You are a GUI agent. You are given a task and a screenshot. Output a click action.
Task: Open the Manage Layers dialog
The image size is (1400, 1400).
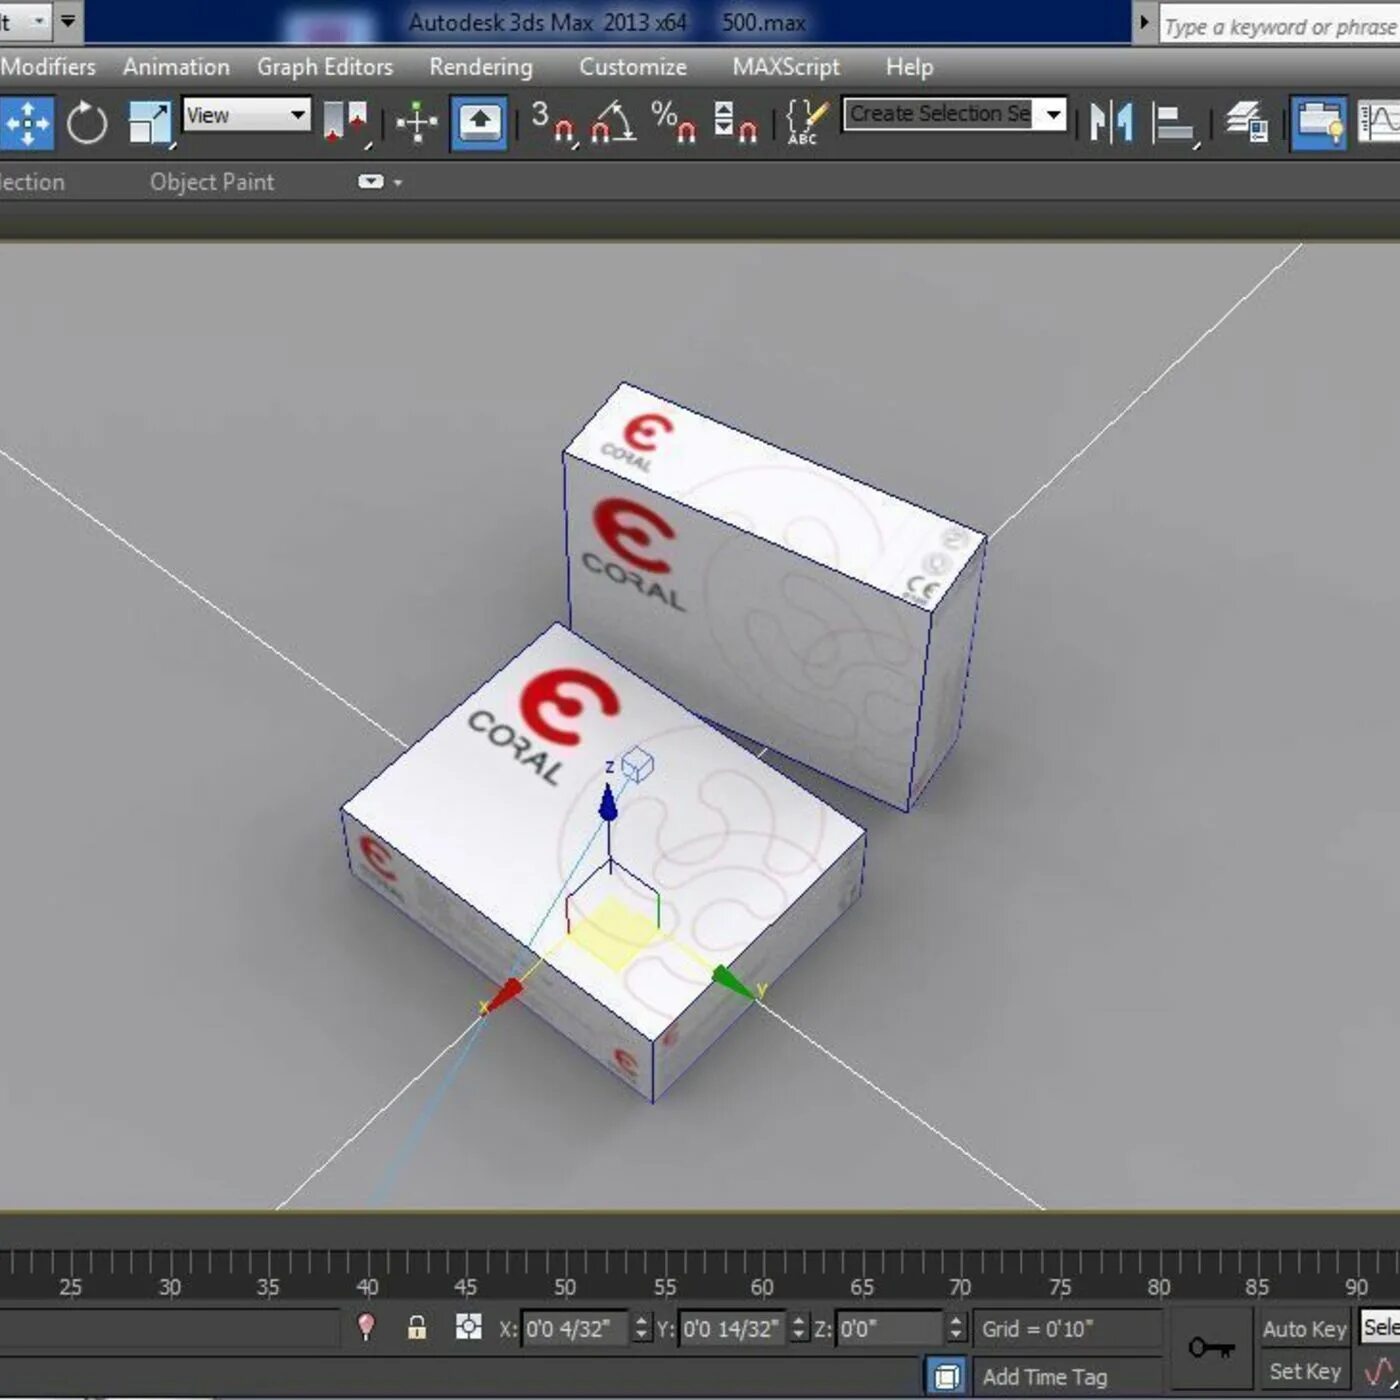point(1247,124)
